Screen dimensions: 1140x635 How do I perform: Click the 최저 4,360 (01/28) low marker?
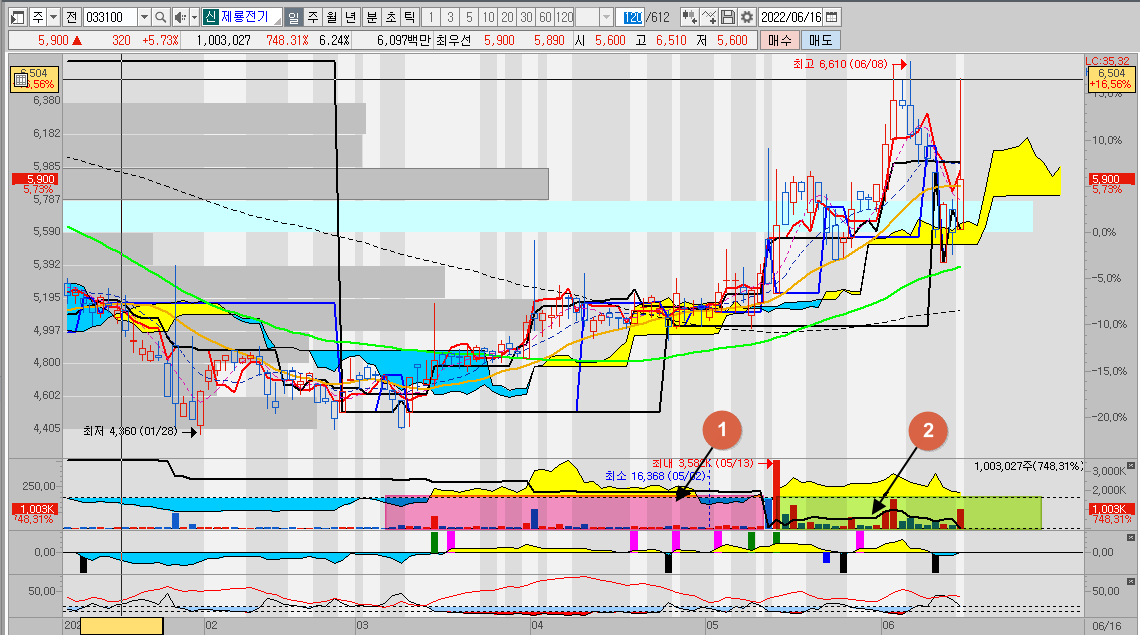pyautogui.click(x=130, y=431)
